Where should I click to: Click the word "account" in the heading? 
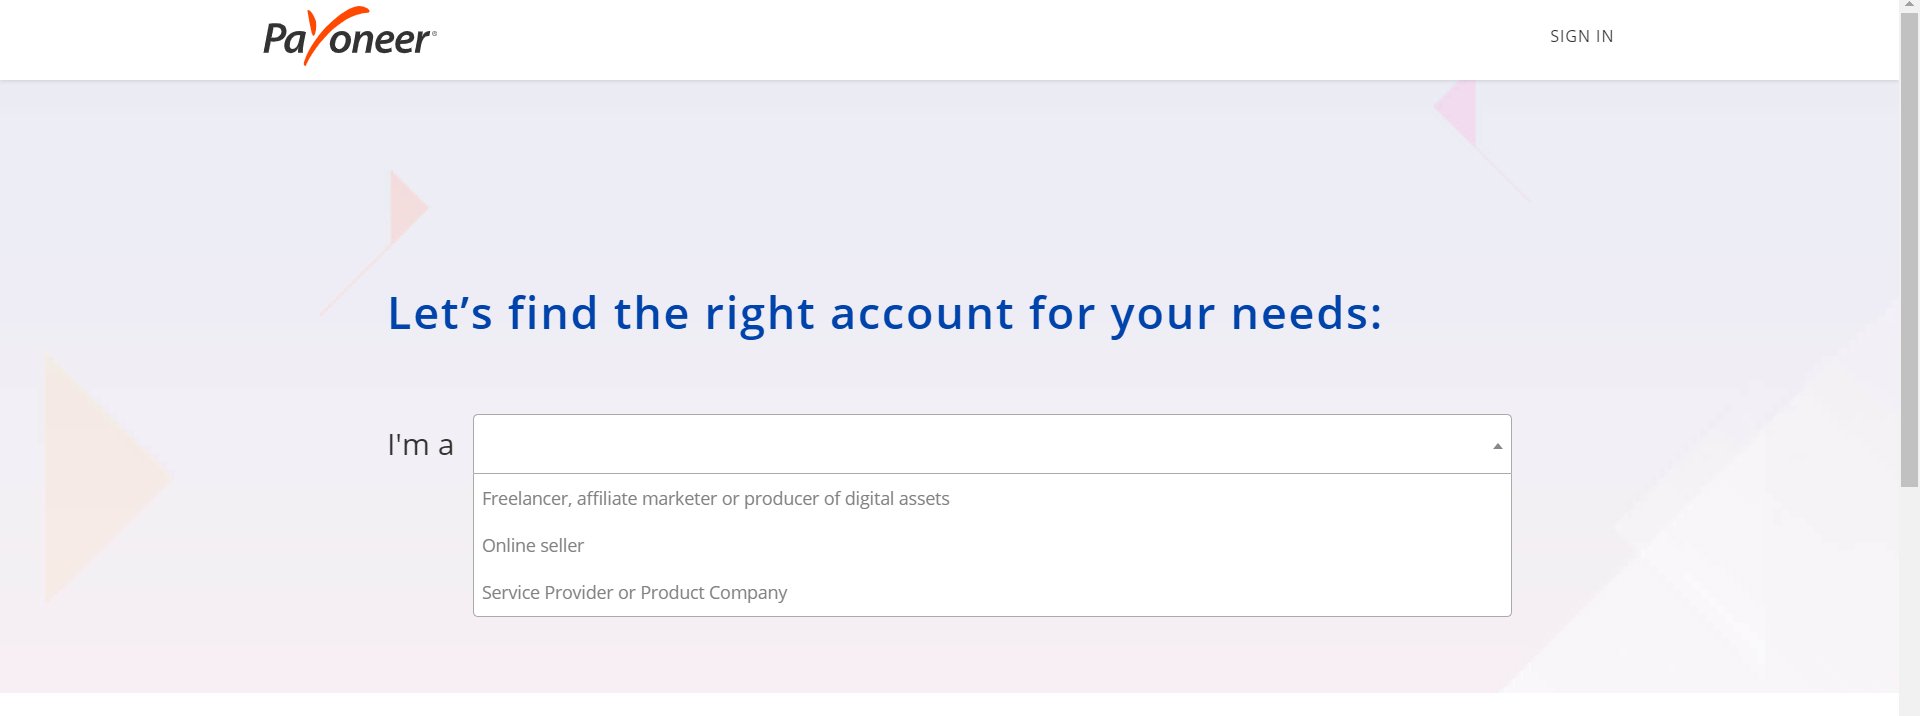coord(922,313)
